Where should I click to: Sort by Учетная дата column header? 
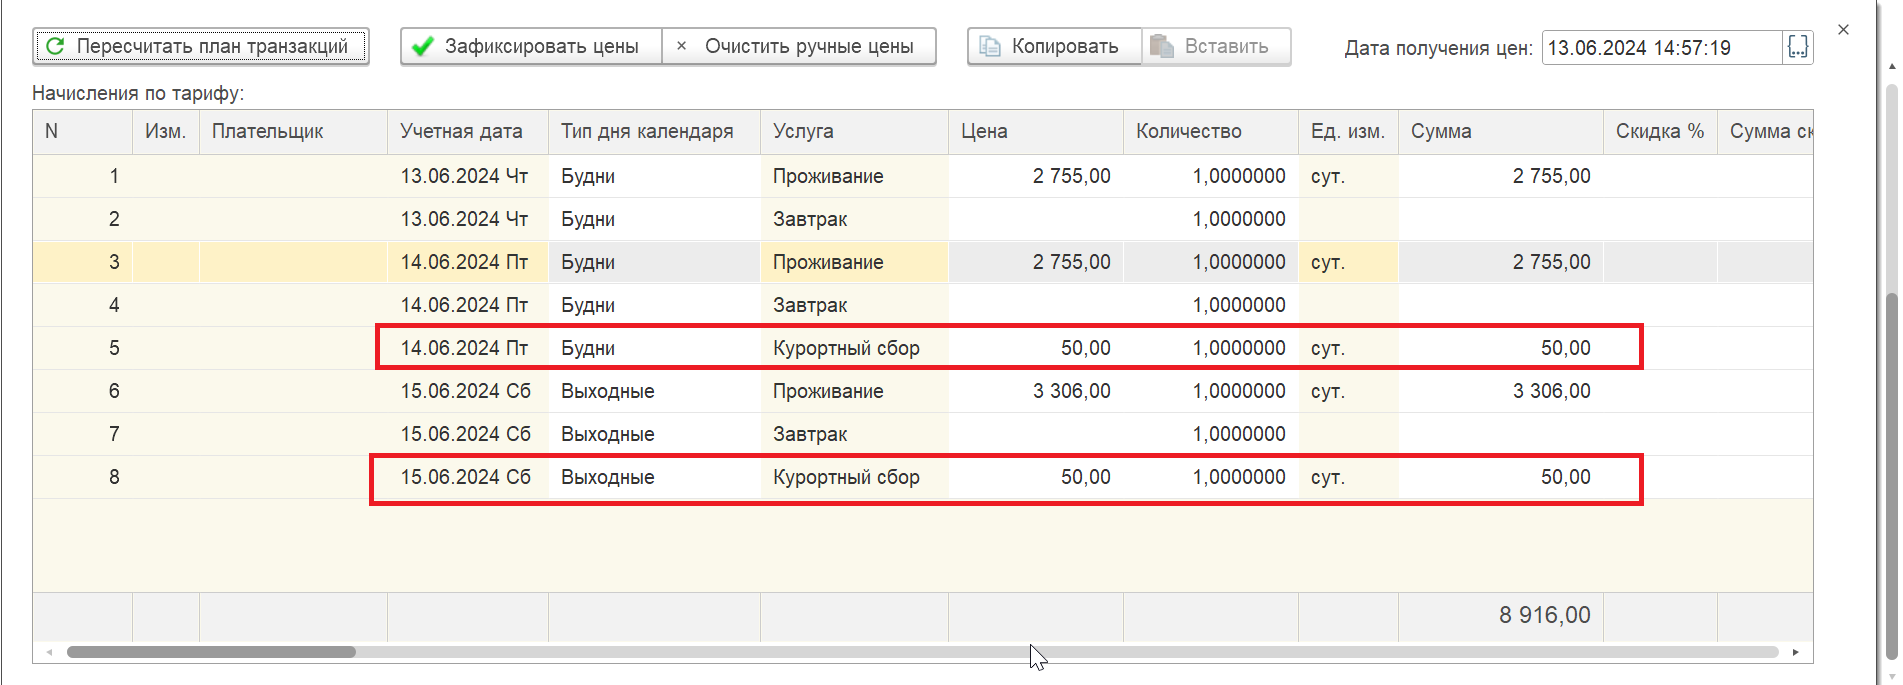pos(468,132)
